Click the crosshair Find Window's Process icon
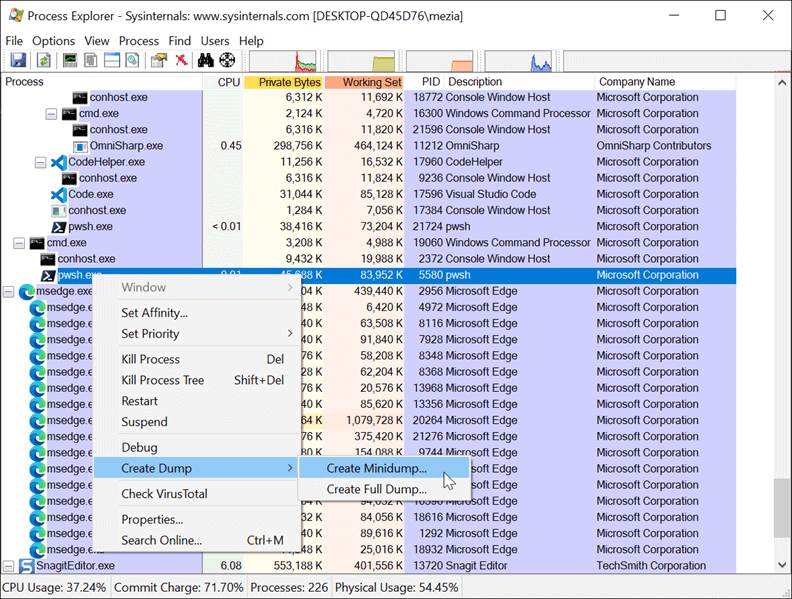Viewport: 792px width, 599px height. [x=227, y=61]
